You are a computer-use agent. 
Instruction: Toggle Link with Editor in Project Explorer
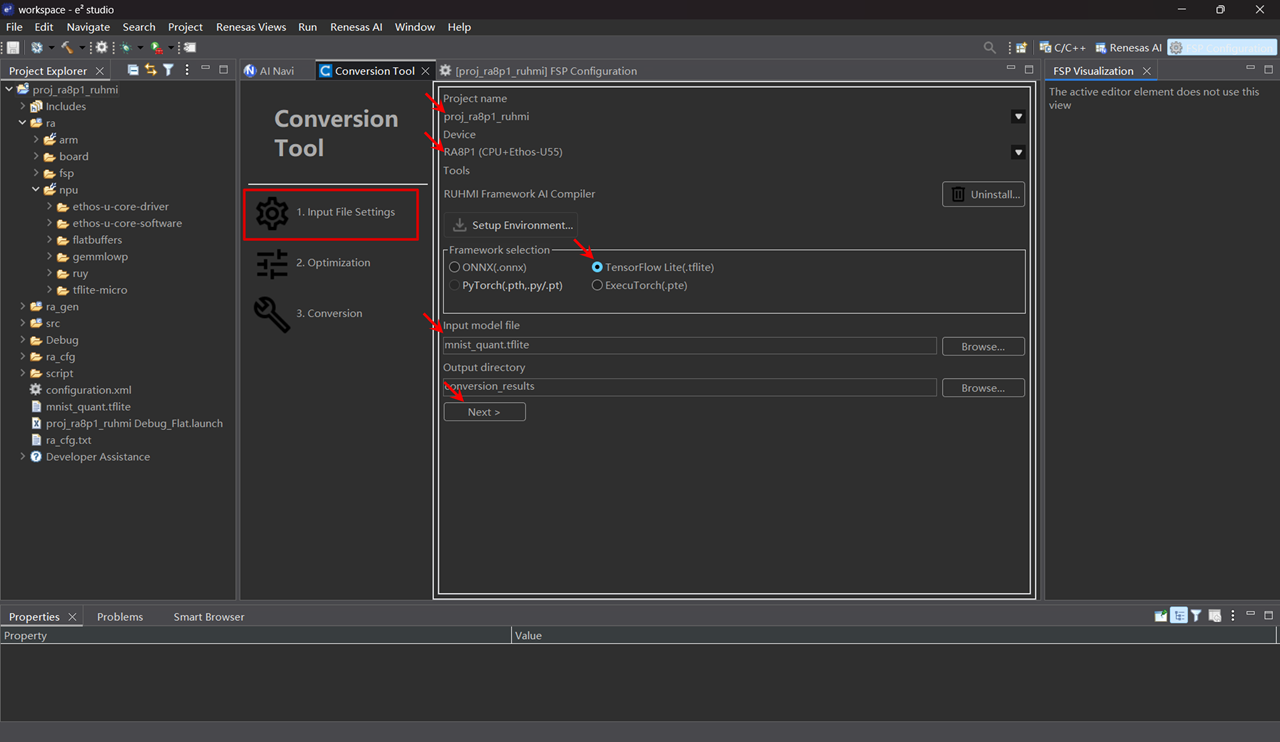tap(151, 70)
